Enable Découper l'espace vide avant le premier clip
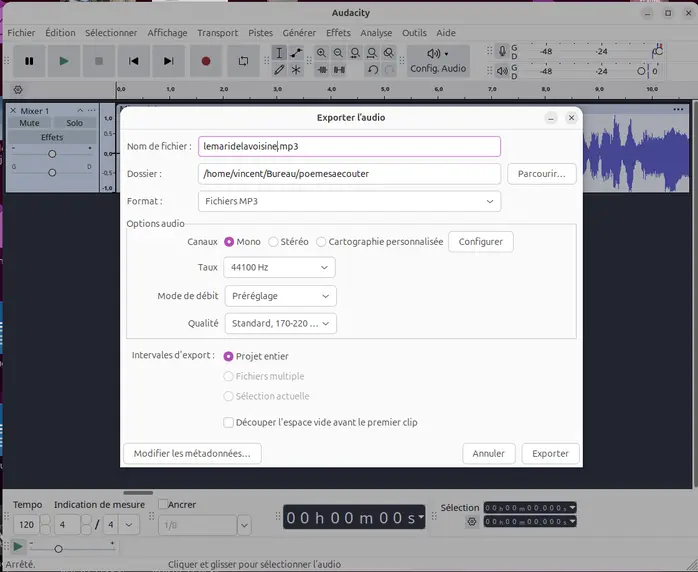The width and height of the screenshot is (698, 572). click(x=228, y=422)
